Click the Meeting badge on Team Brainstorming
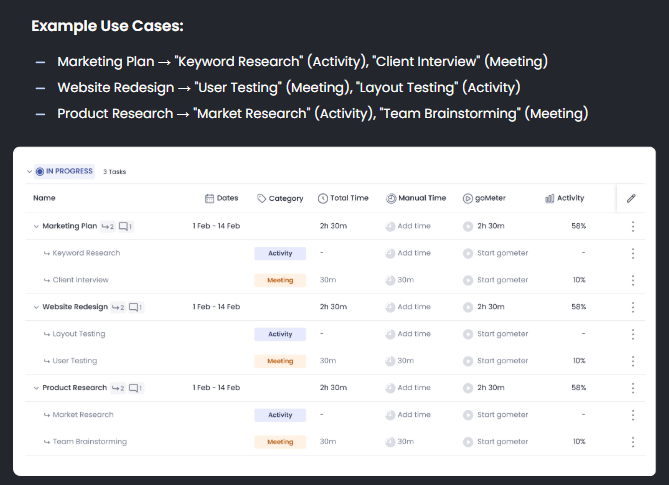This screenshot has width=669, height=485. click(280, 442)
